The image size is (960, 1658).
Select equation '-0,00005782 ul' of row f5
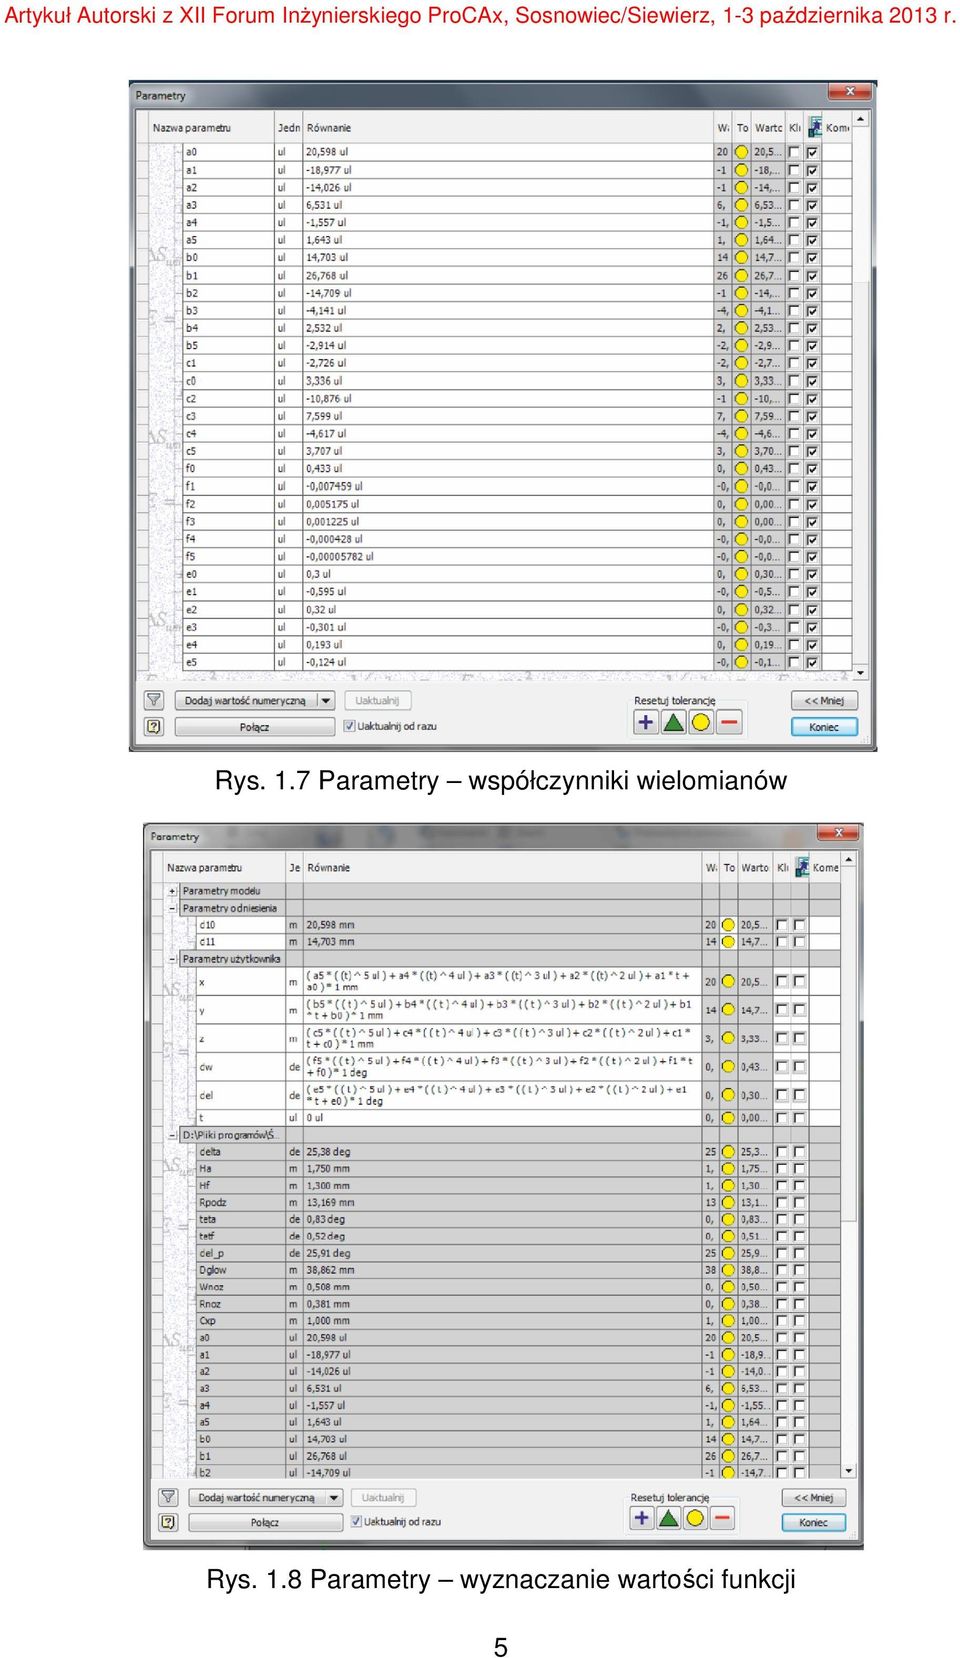click(508, 557)
